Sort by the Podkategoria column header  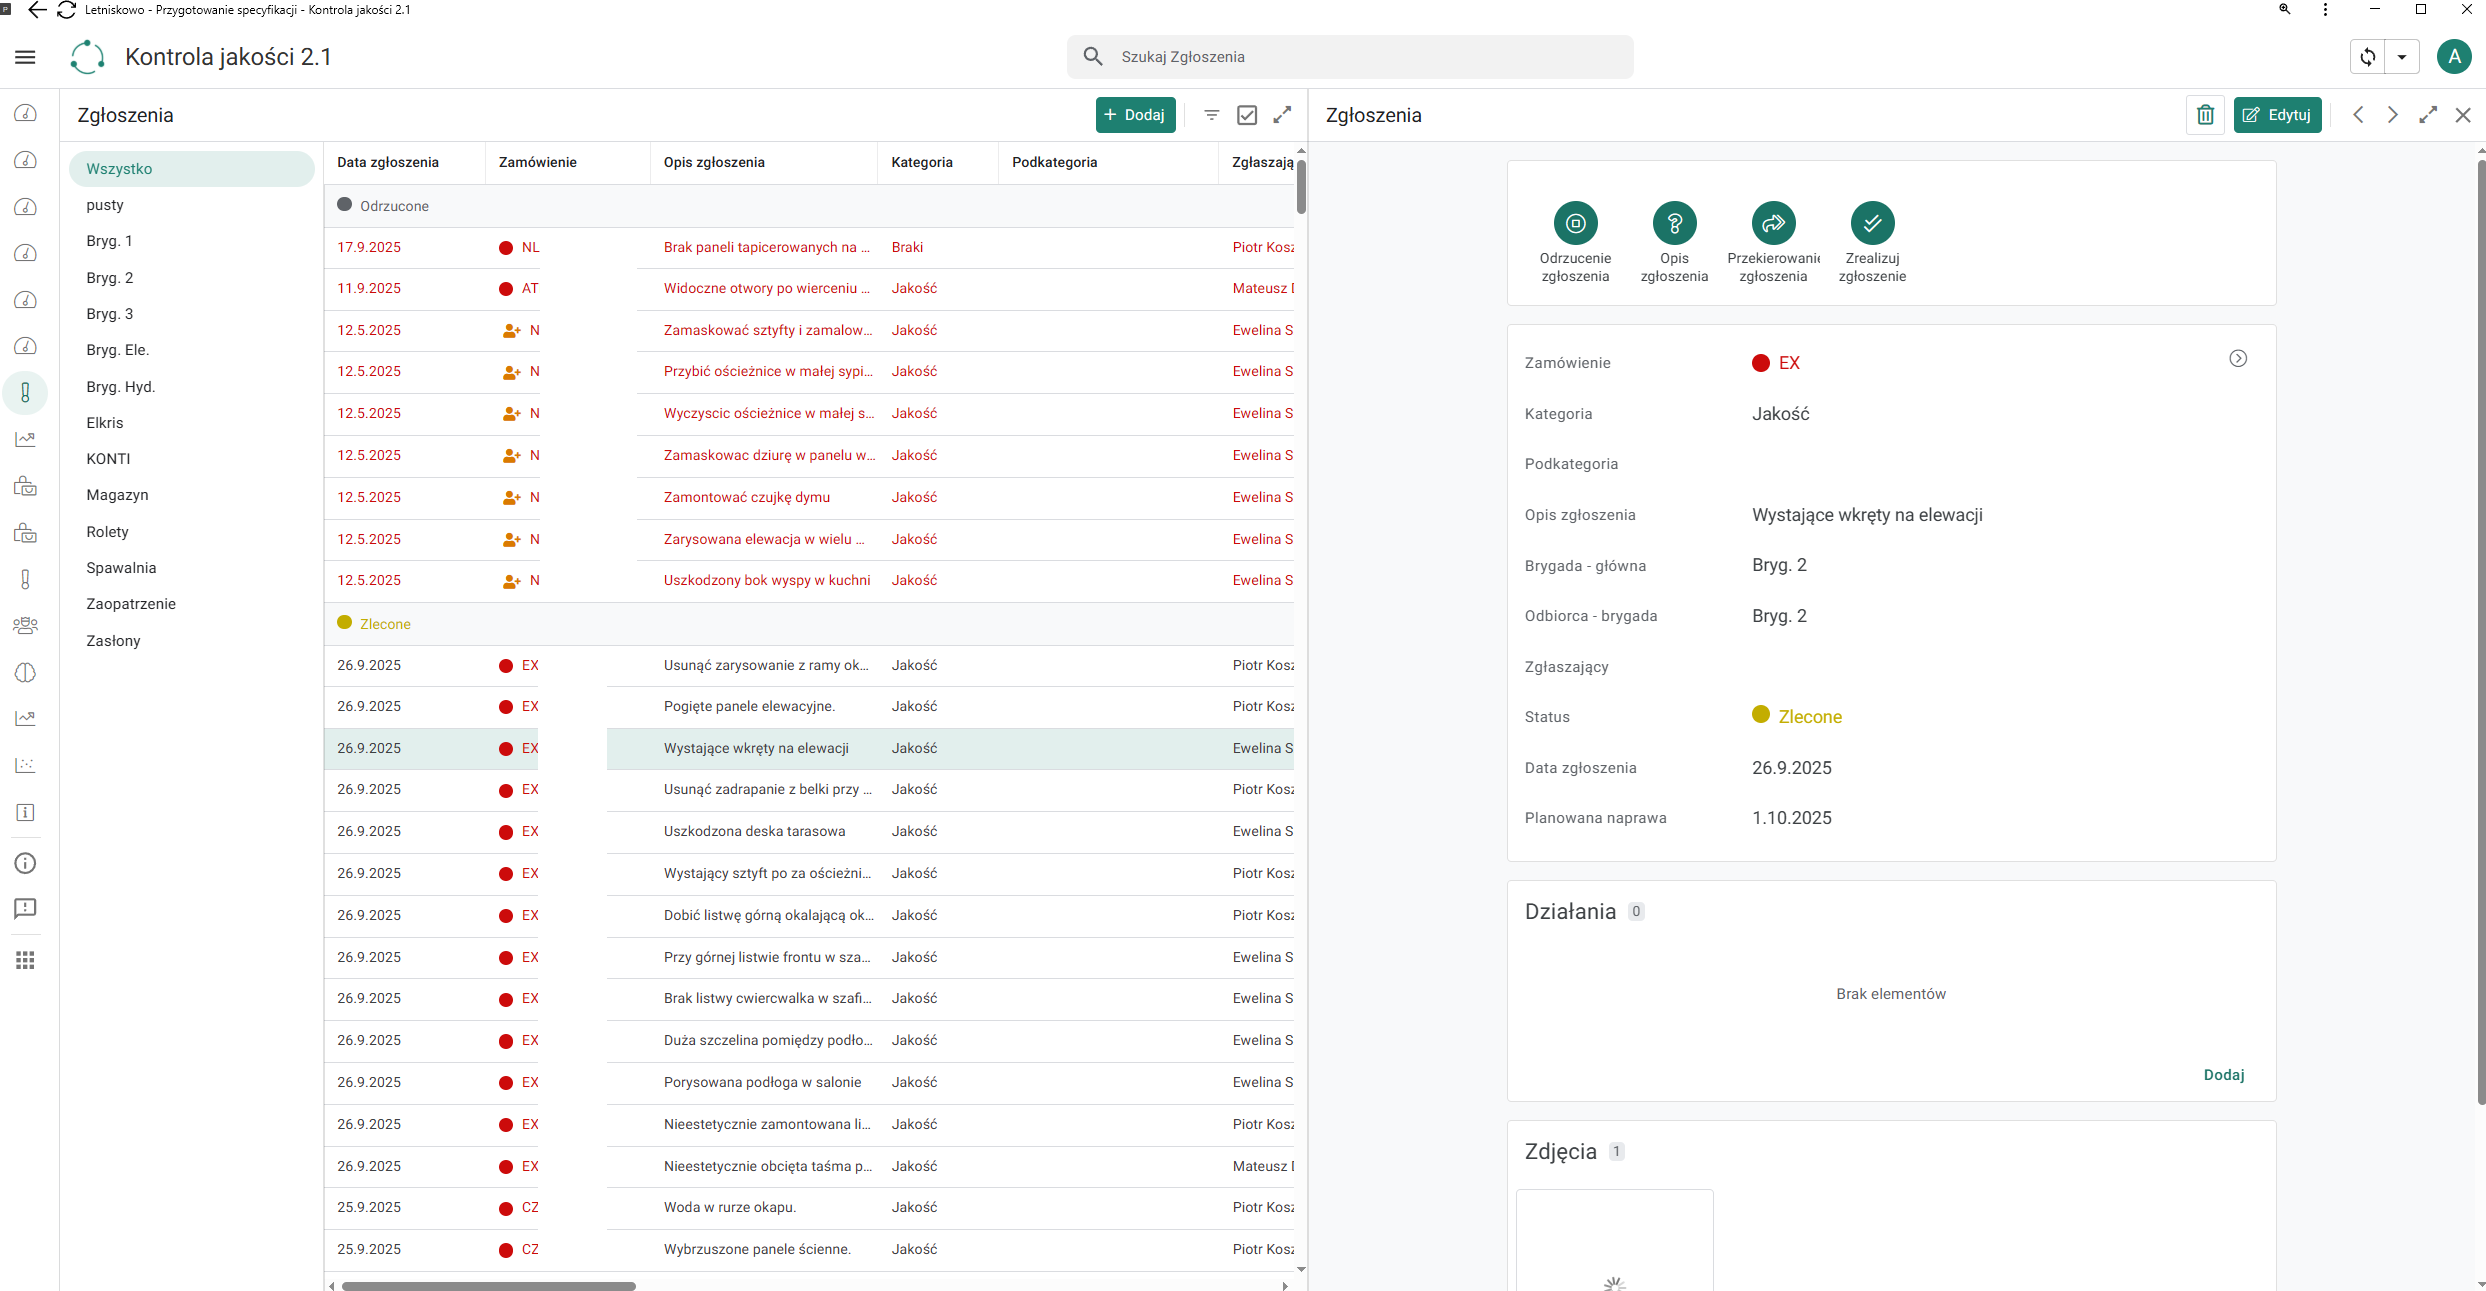click(1054, 162)
